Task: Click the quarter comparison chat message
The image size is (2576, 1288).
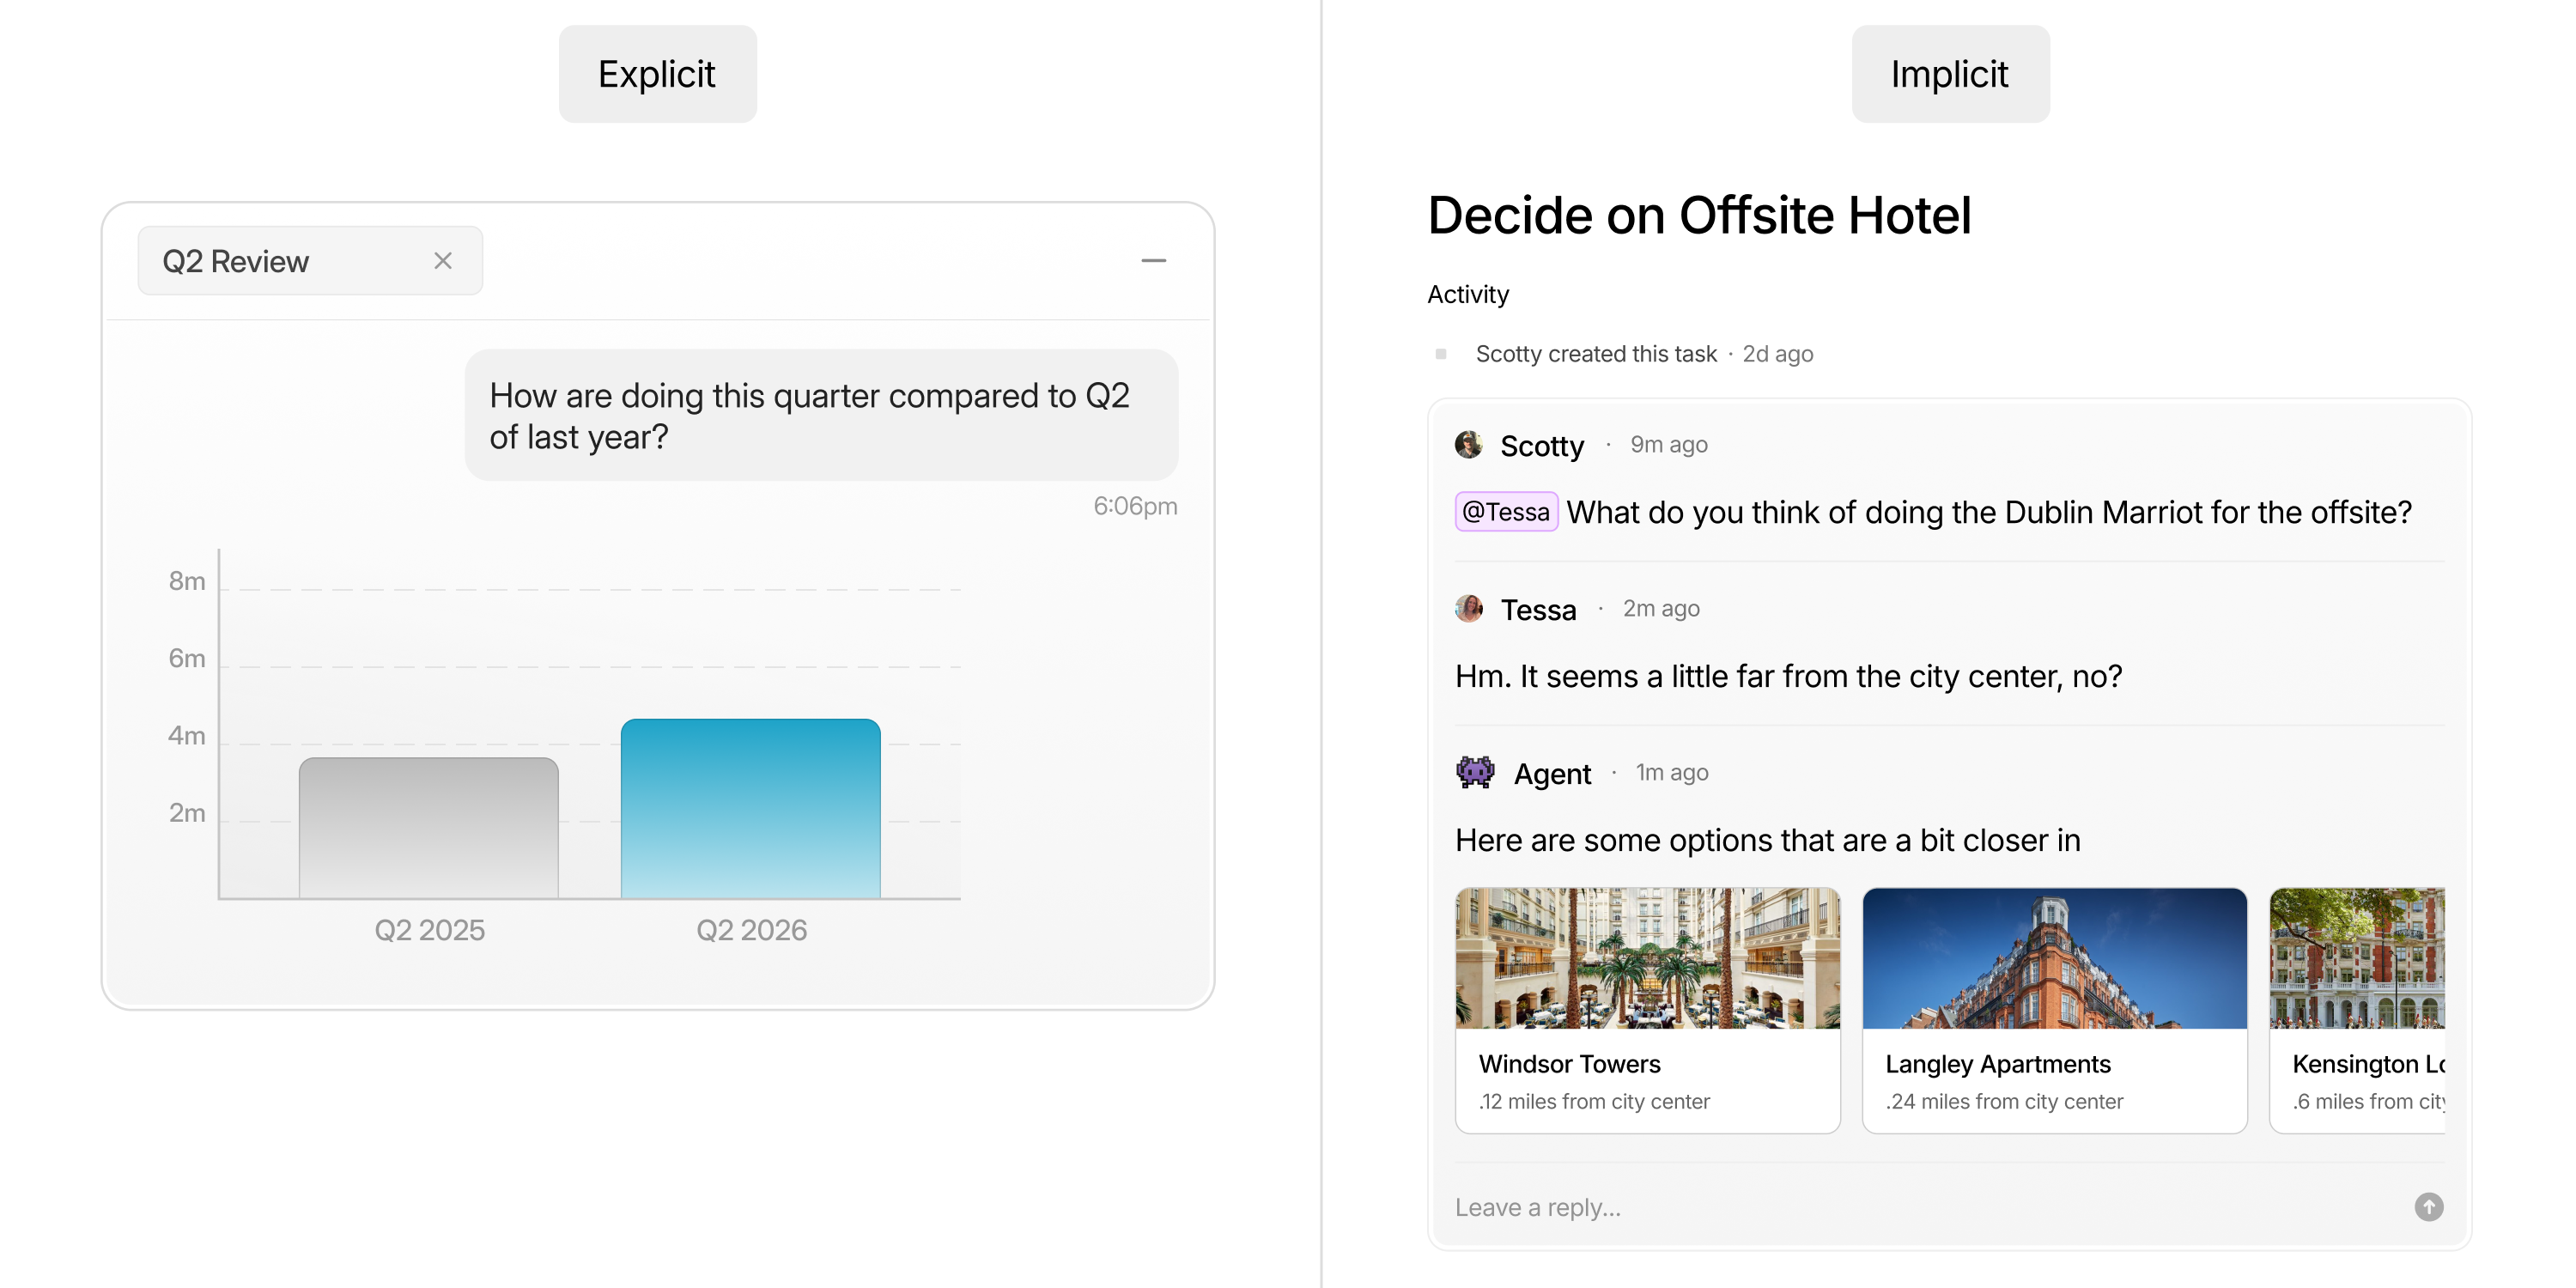Action: coord(821,416)
